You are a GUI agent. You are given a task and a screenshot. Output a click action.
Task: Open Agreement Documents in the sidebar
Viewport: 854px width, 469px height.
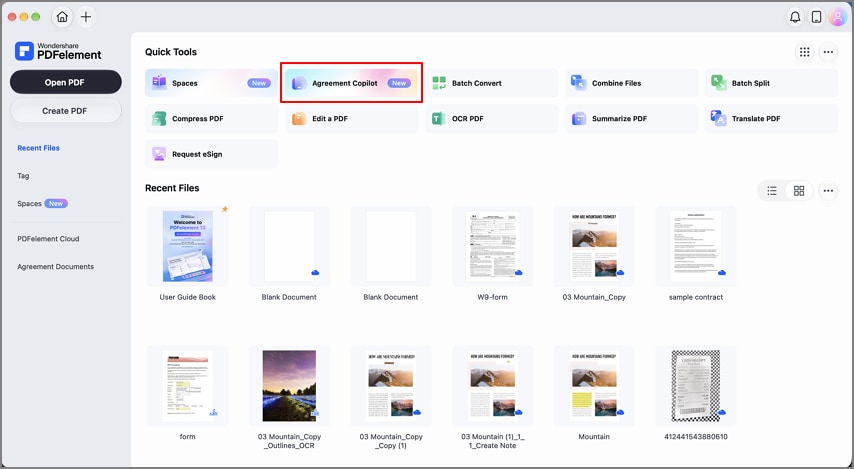coord(56,266)
